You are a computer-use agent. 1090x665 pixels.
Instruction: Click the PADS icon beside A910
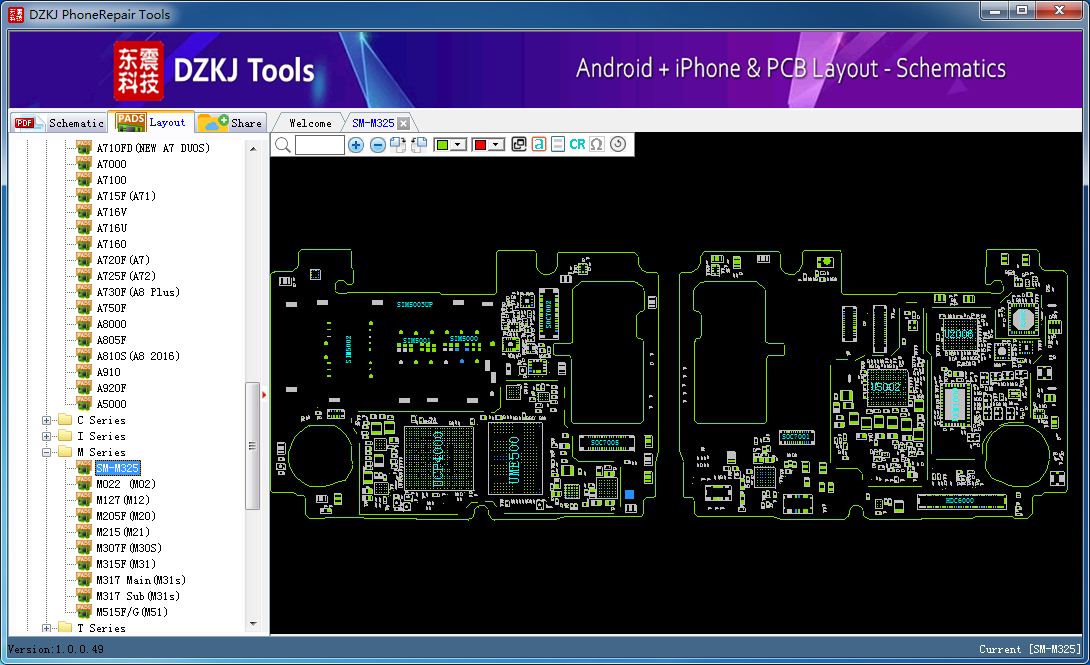pos(84,371)
